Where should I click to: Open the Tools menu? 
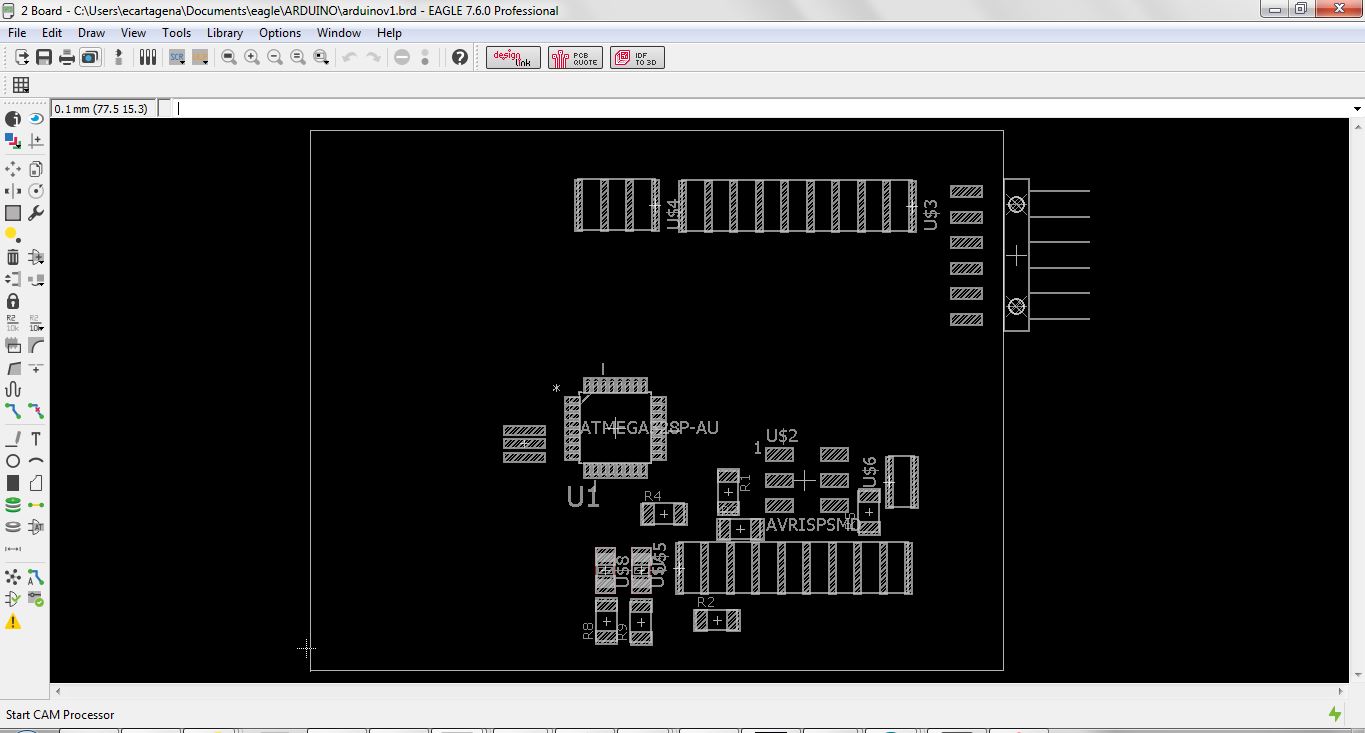(x=176, y=33)
